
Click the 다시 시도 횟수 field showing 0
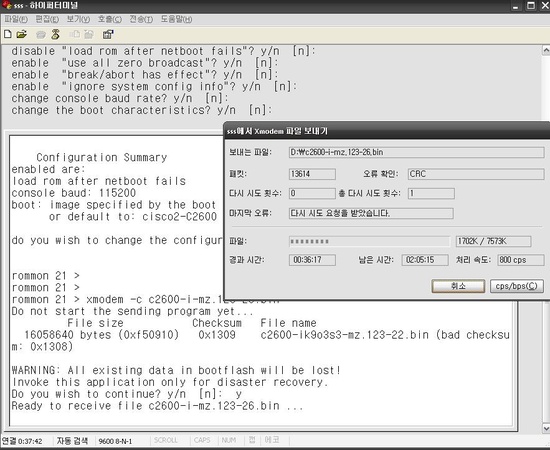coord(312,193)
